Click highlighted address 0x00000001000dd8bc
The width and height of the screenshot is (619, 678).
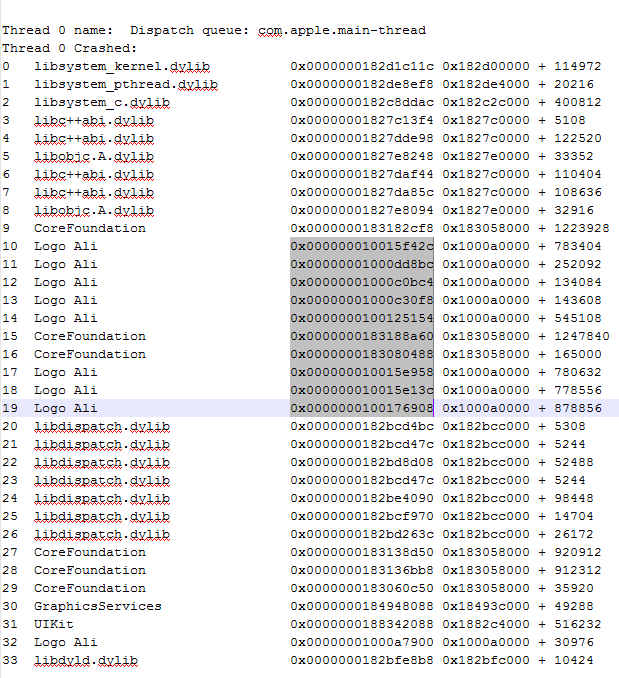(362, 264)
